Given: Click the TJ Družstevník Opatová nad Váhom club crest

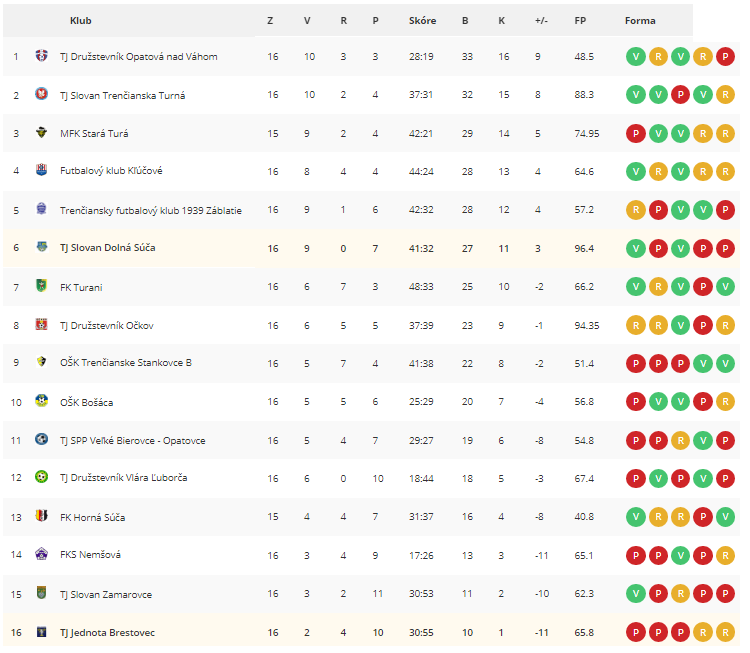Looking at the screenshot, I should pos(42,56).
